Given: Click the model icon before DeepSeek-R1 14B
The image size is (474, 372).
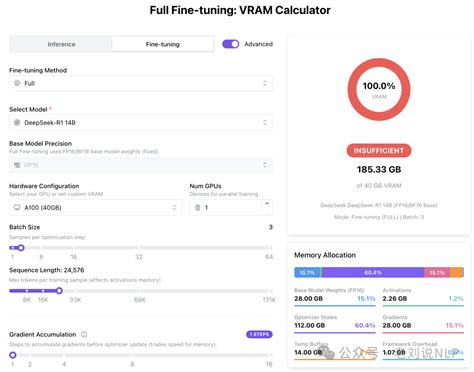Looking at the screenshot, I should [17, 123].
